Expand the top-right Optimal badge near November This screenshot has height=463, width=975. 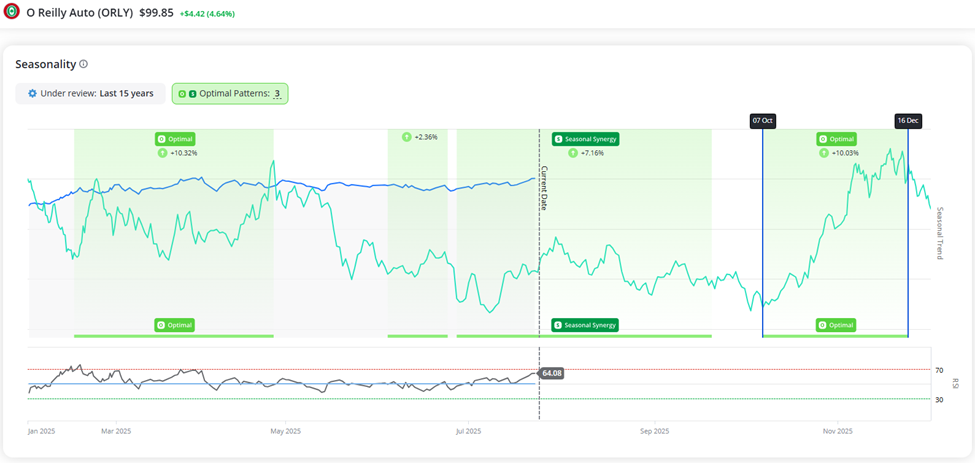pyautogui.click(x=836, y=139)
